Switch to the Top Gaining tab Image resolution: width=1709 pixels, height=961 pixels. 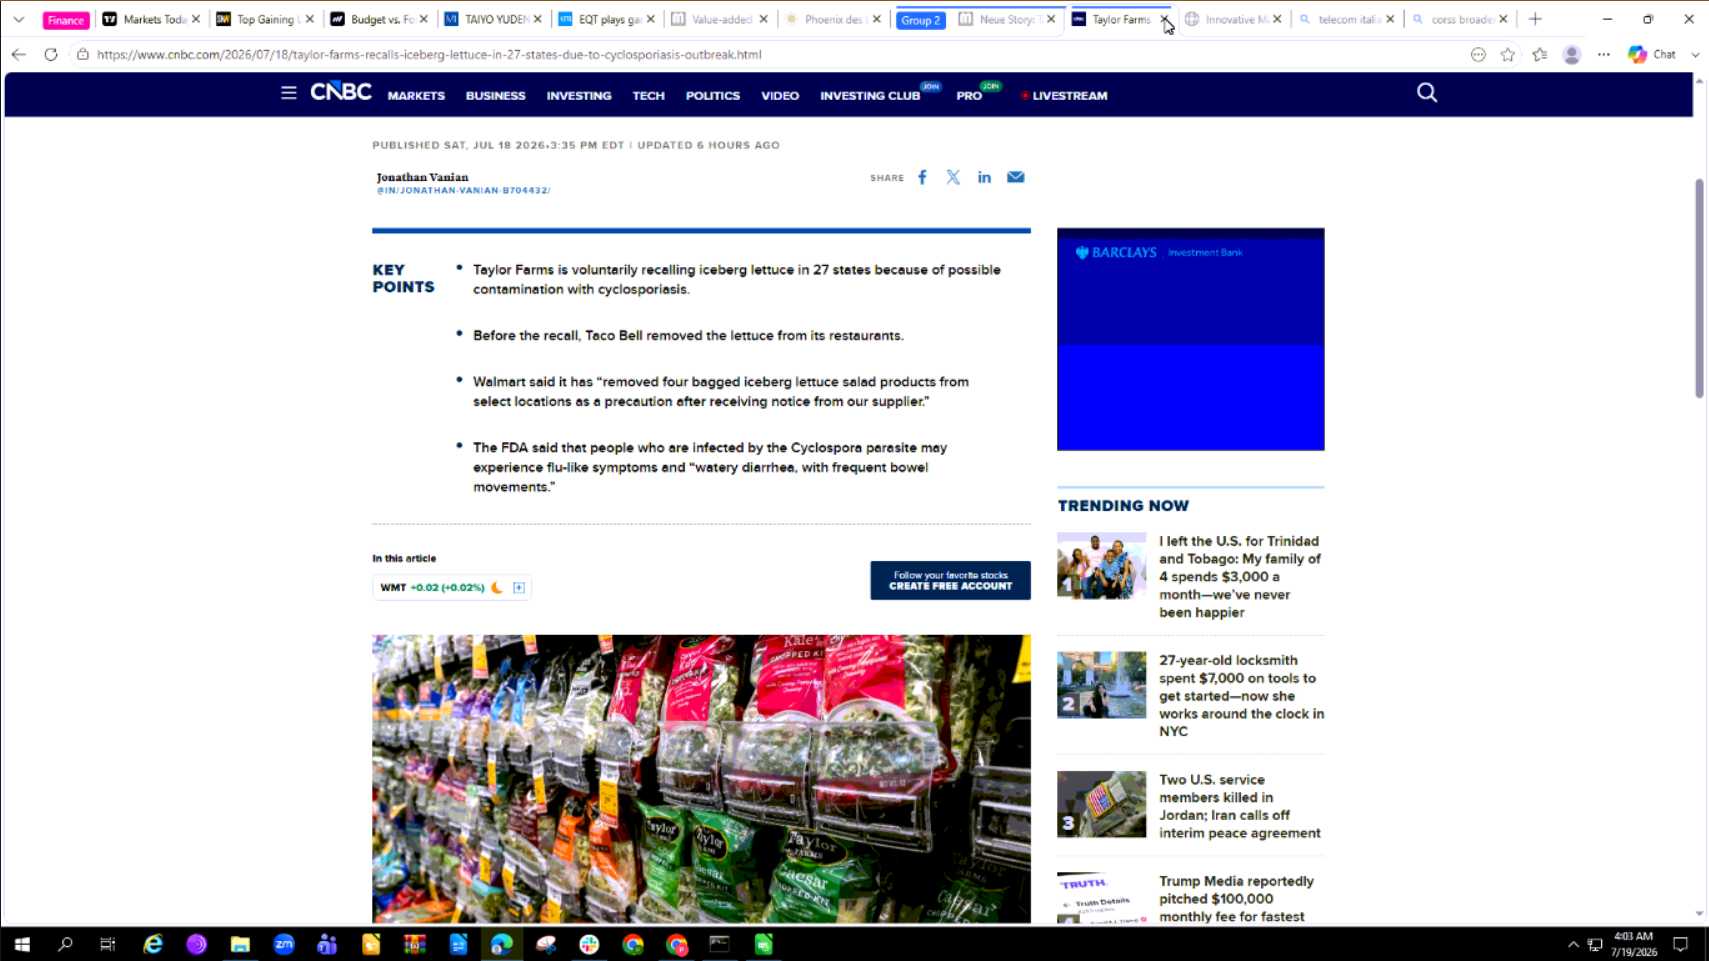[265, 19]
